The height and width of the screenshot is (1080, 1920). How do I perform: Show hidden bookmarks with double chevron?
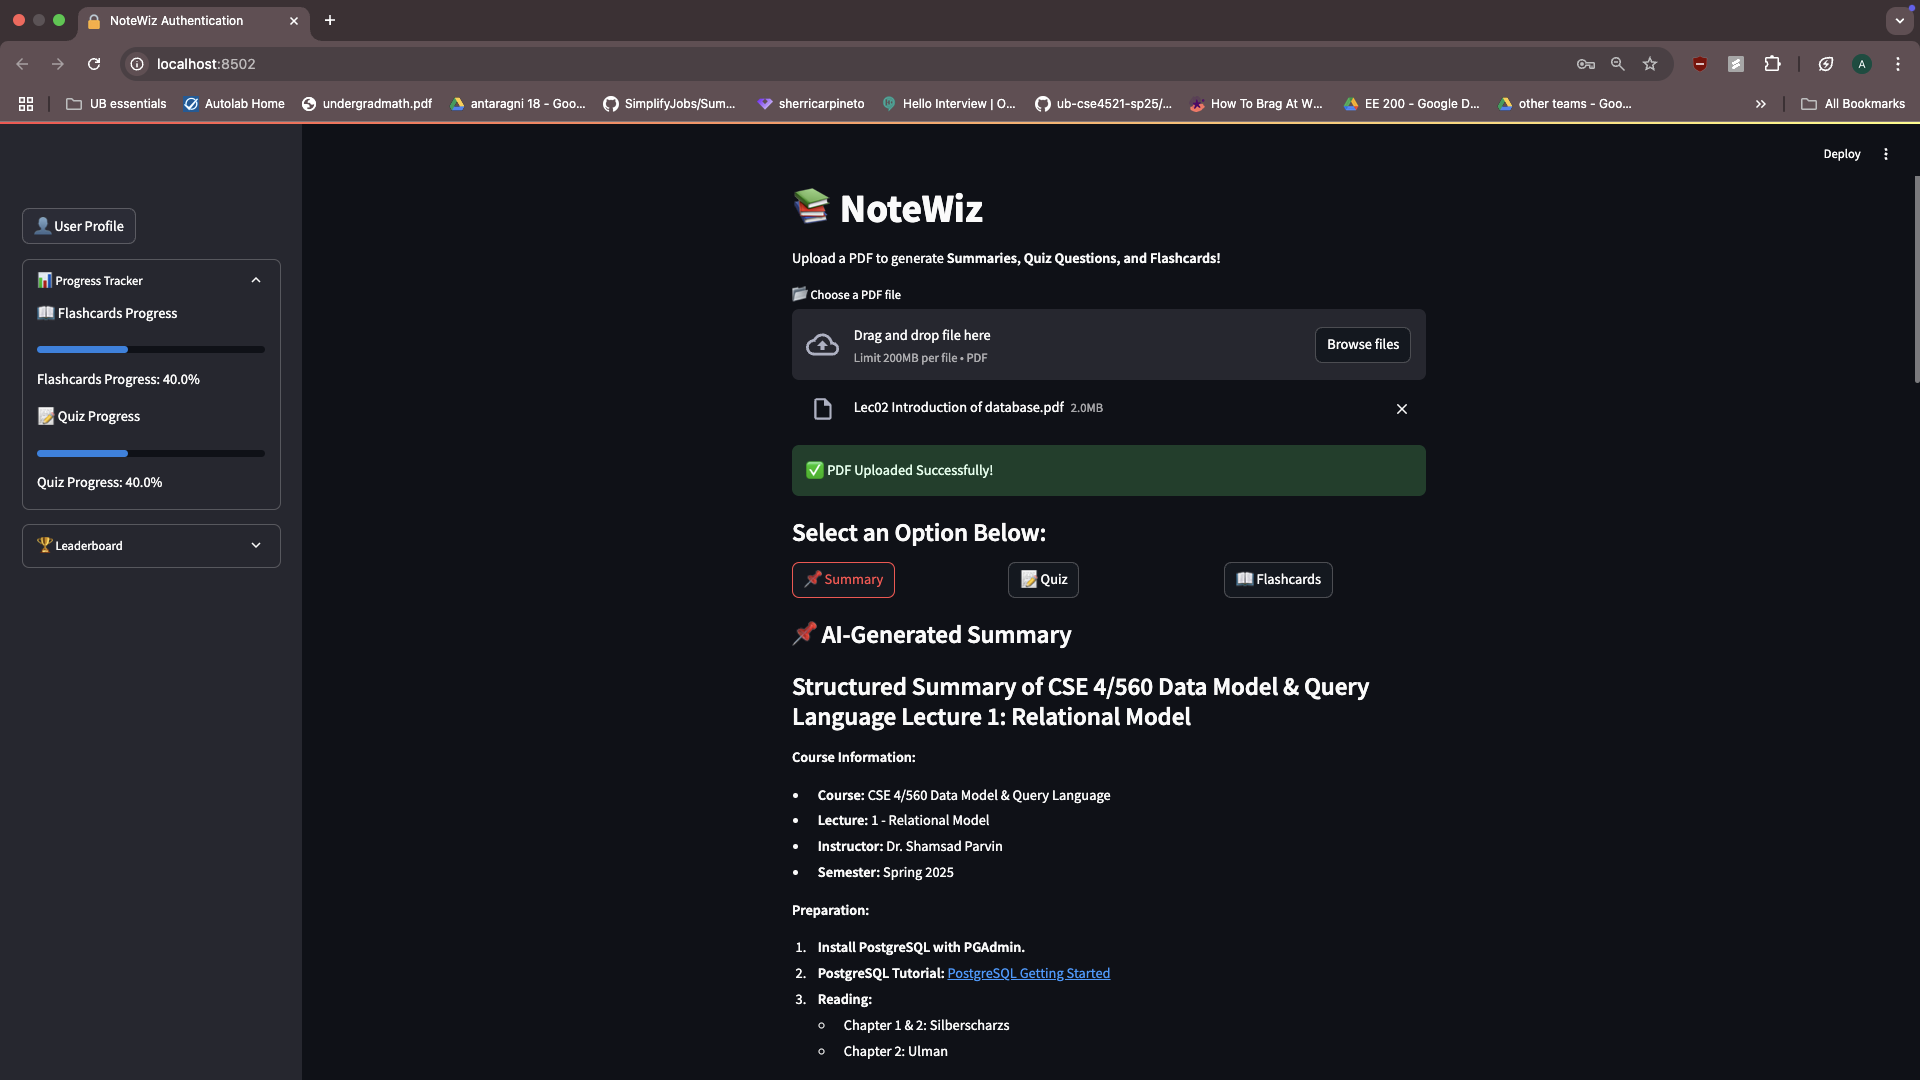1760,104
